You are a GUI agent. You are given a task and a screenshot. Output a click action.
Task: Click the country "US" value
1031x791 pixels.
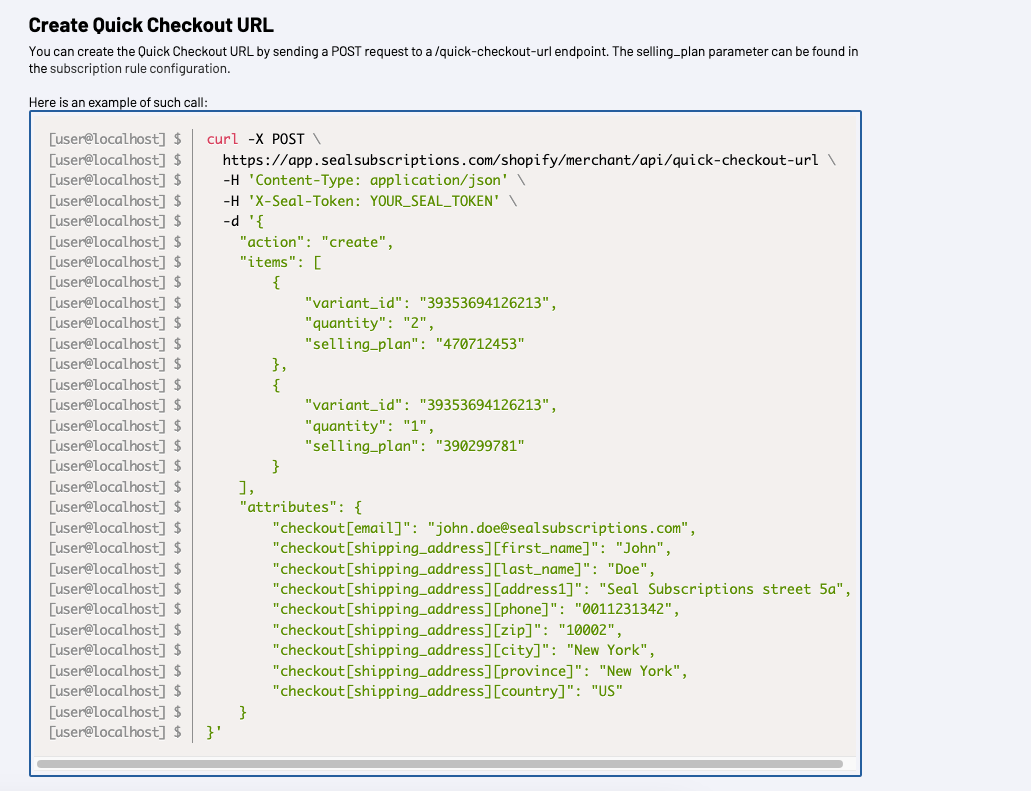(x=606, y=691)
